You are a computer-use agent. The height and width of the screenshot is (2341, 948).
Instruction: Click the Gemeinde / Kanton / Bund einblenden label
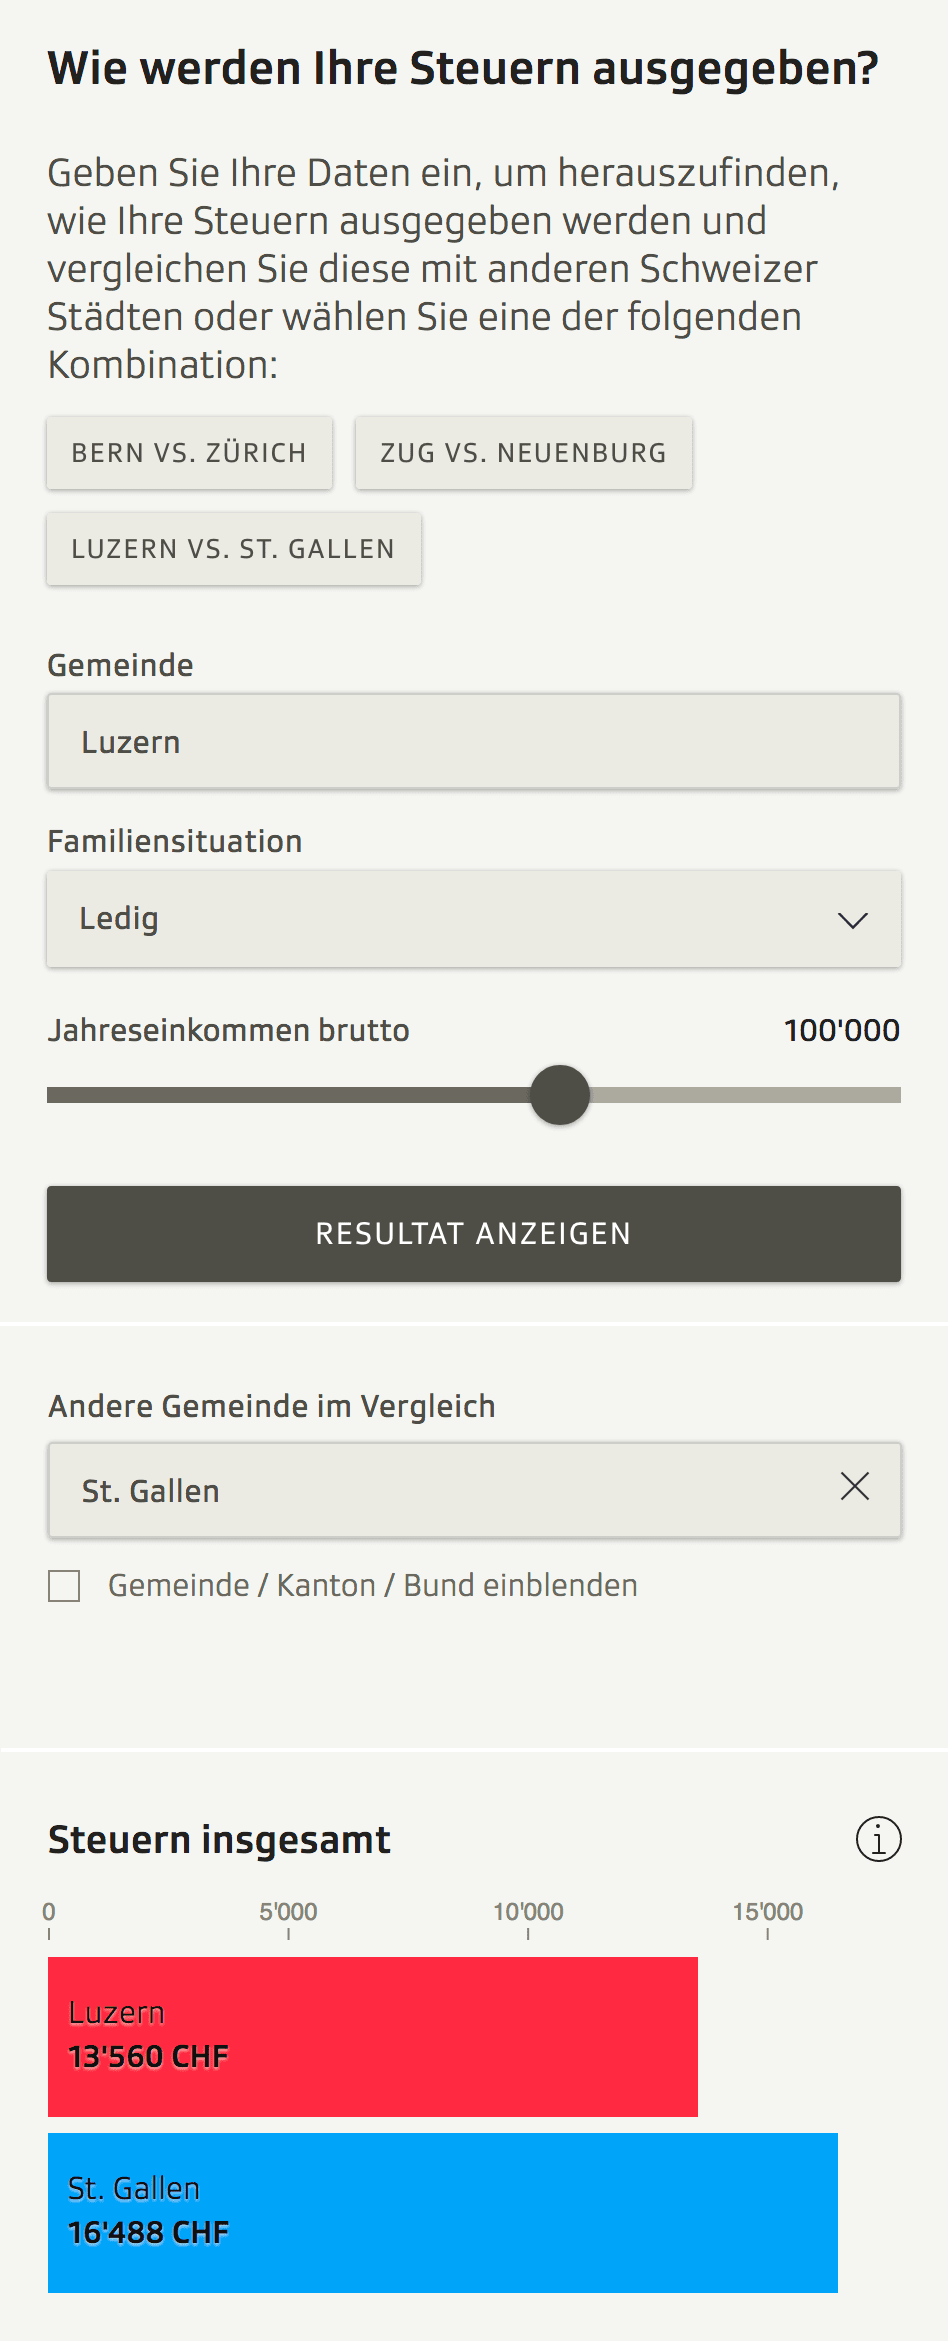[373, 1585]
